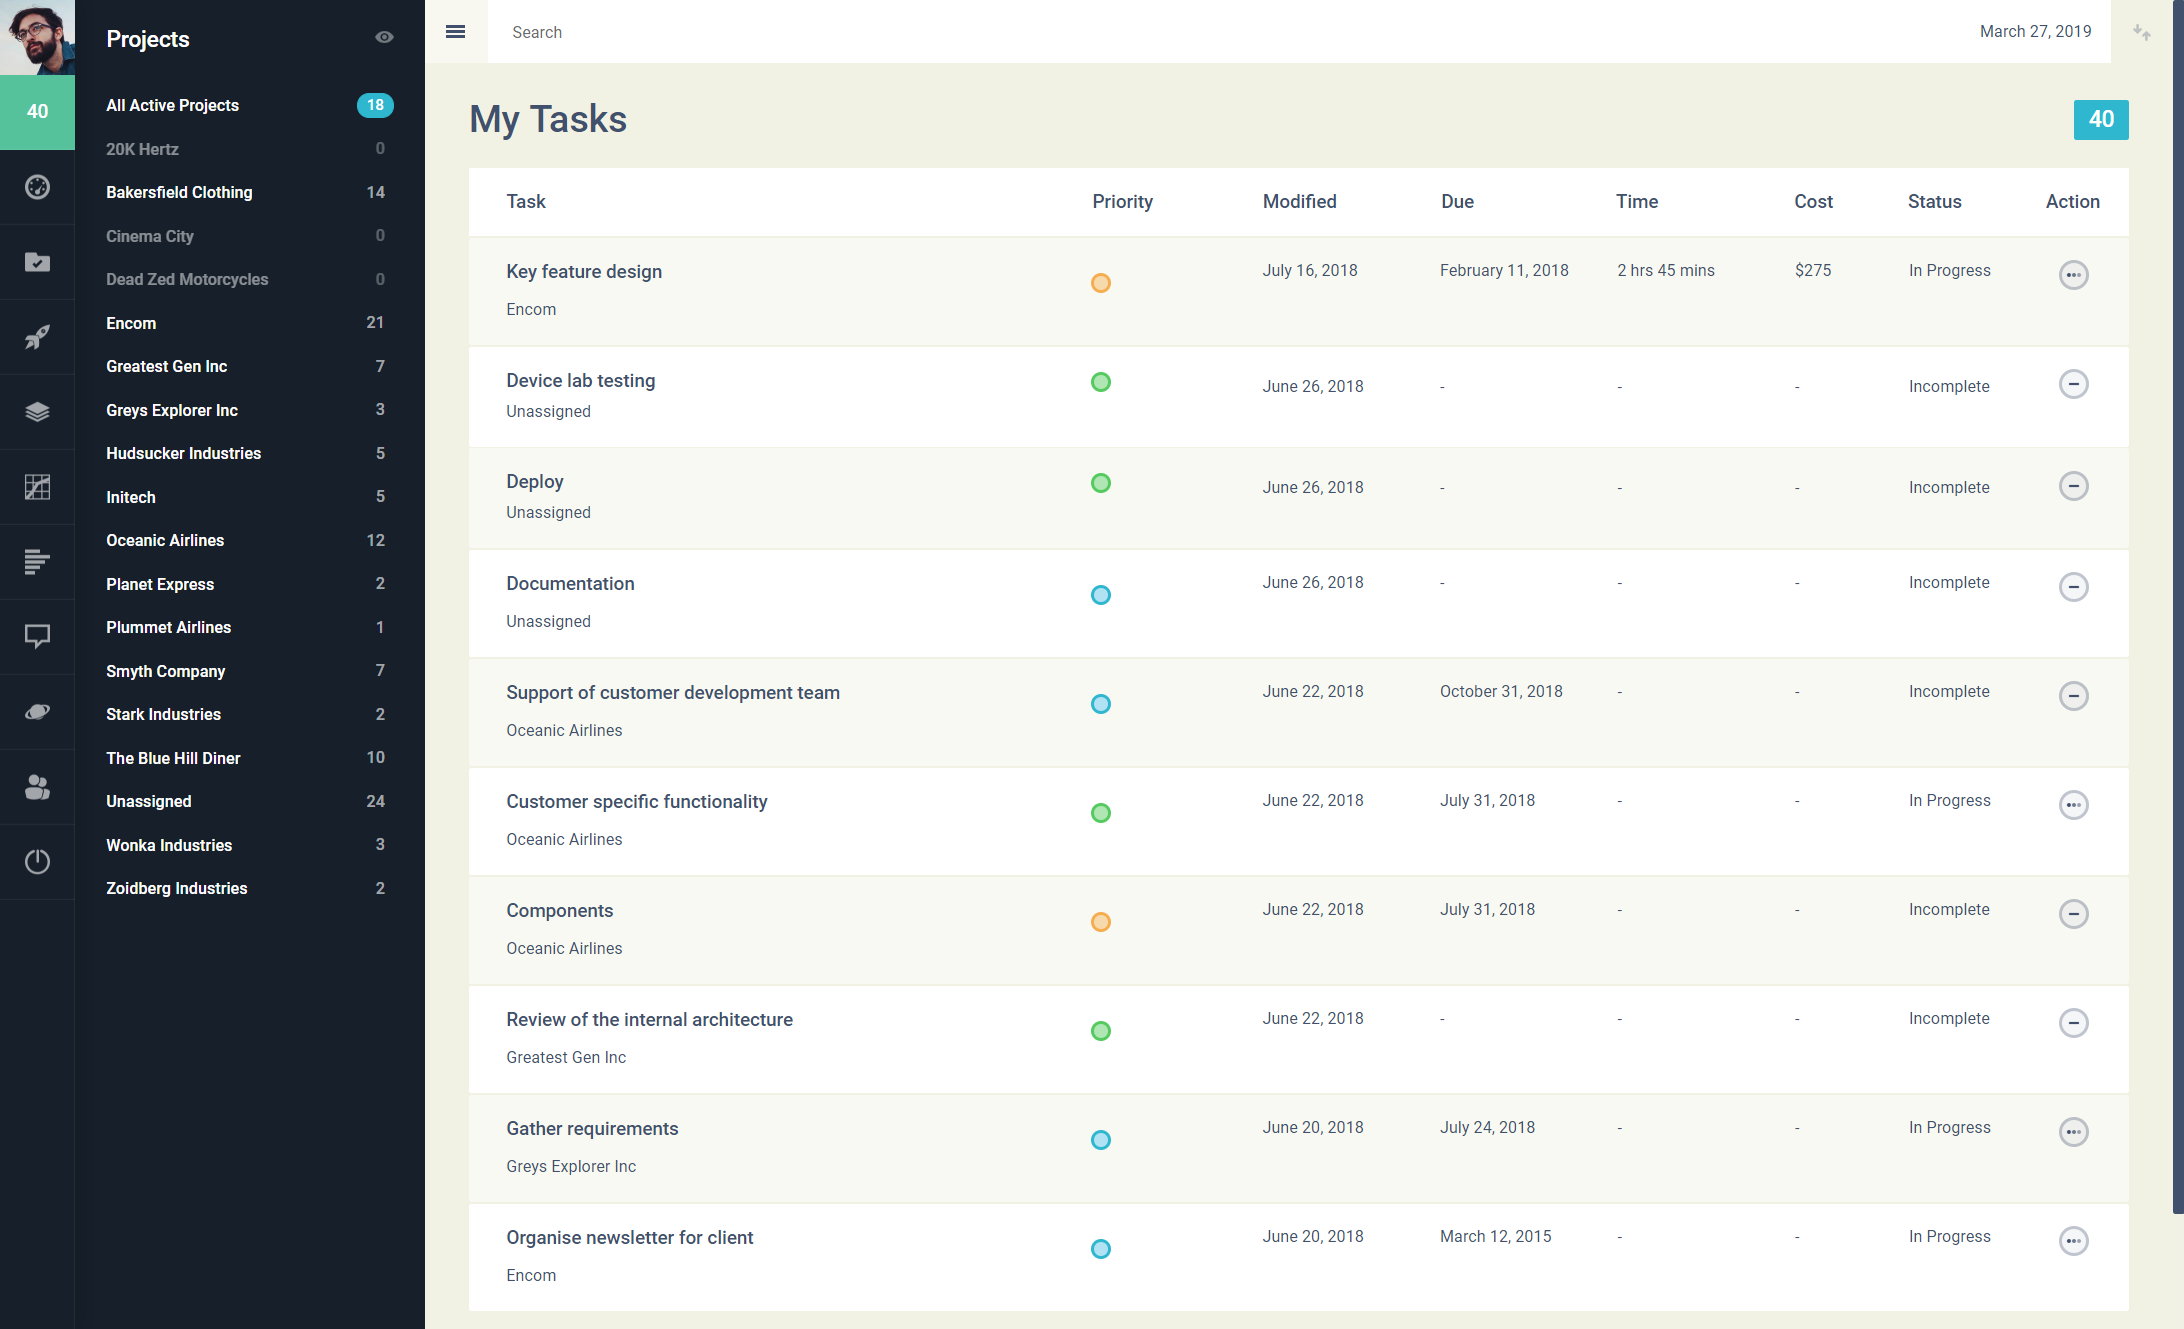Select Oceanic Airlines project
This screenshot has width=2184, height=1329.
click(x=165, y=540)
